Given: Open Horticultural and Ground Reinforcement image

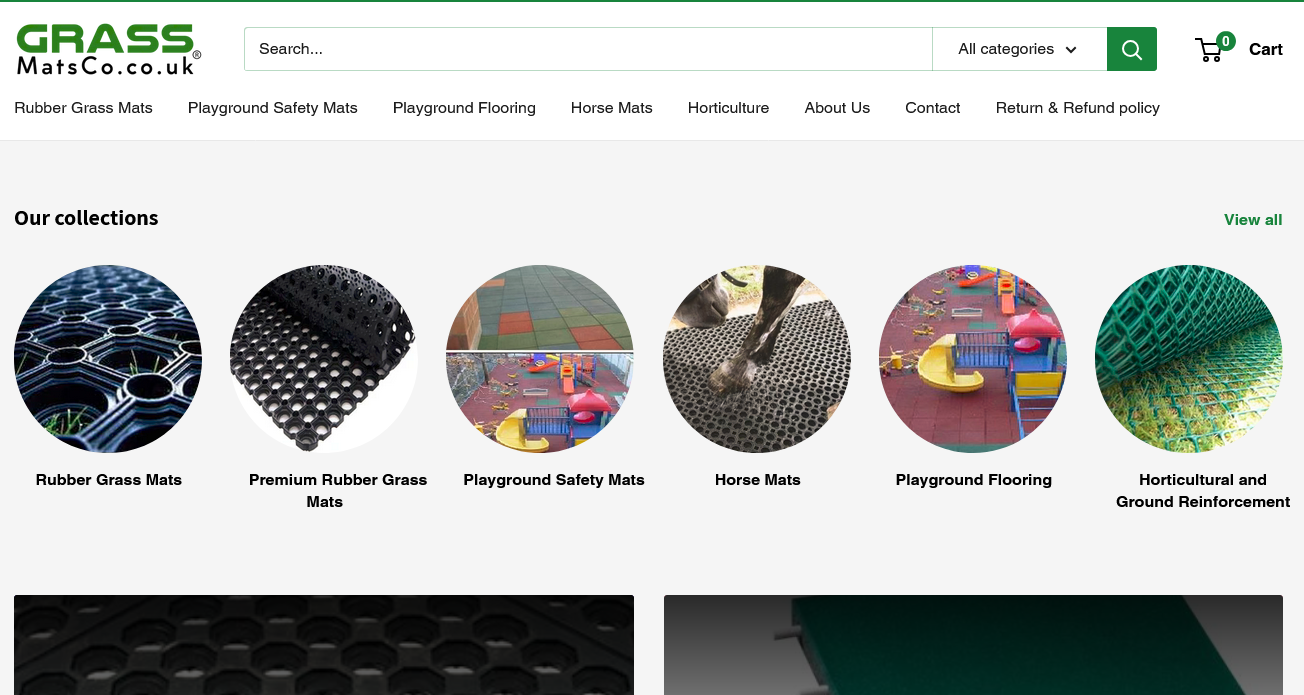Looking at the screenshot, I should 1189,359.
